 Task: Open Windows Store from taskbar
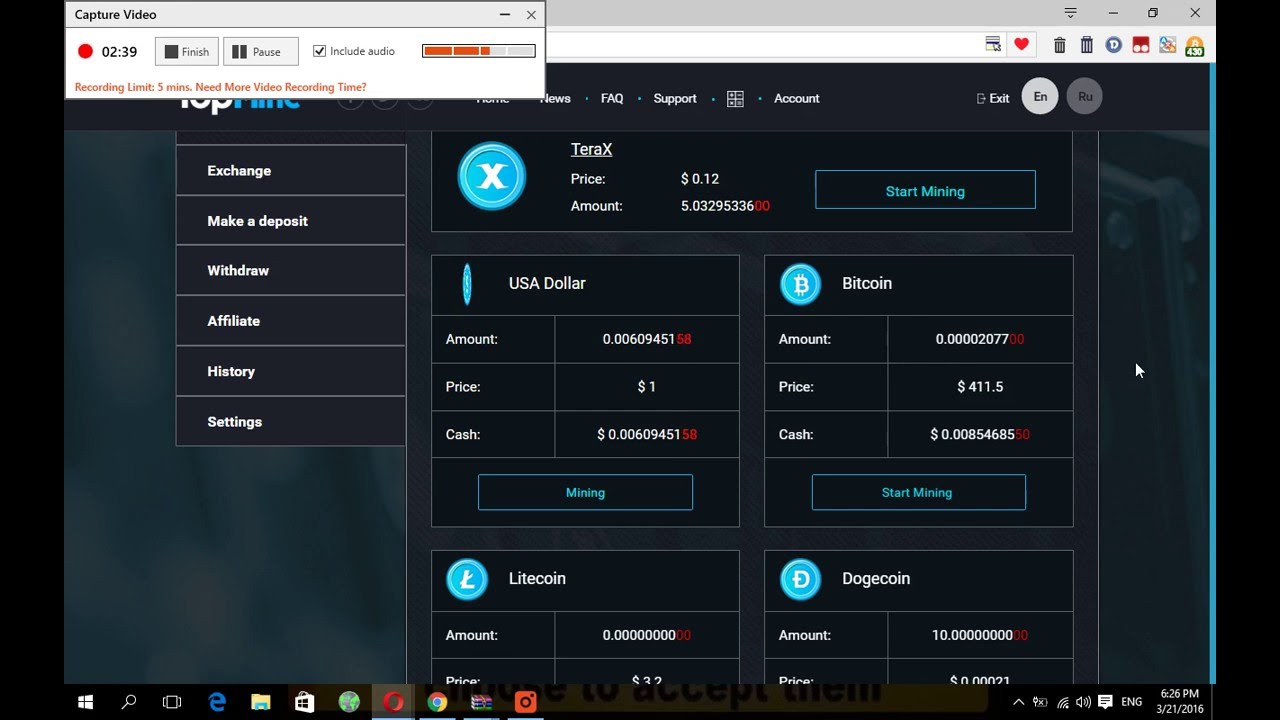click(x=304, y=702)
